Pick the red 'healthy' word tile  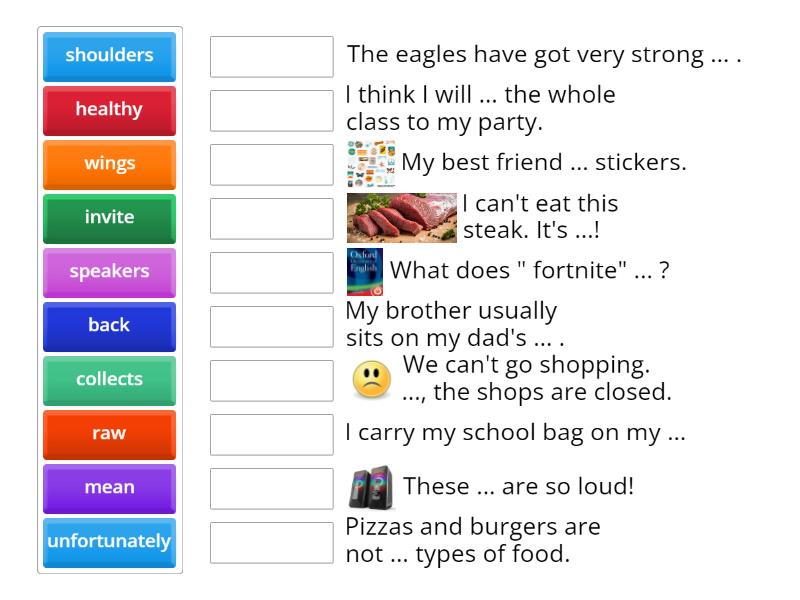click(x=109, y=110)
